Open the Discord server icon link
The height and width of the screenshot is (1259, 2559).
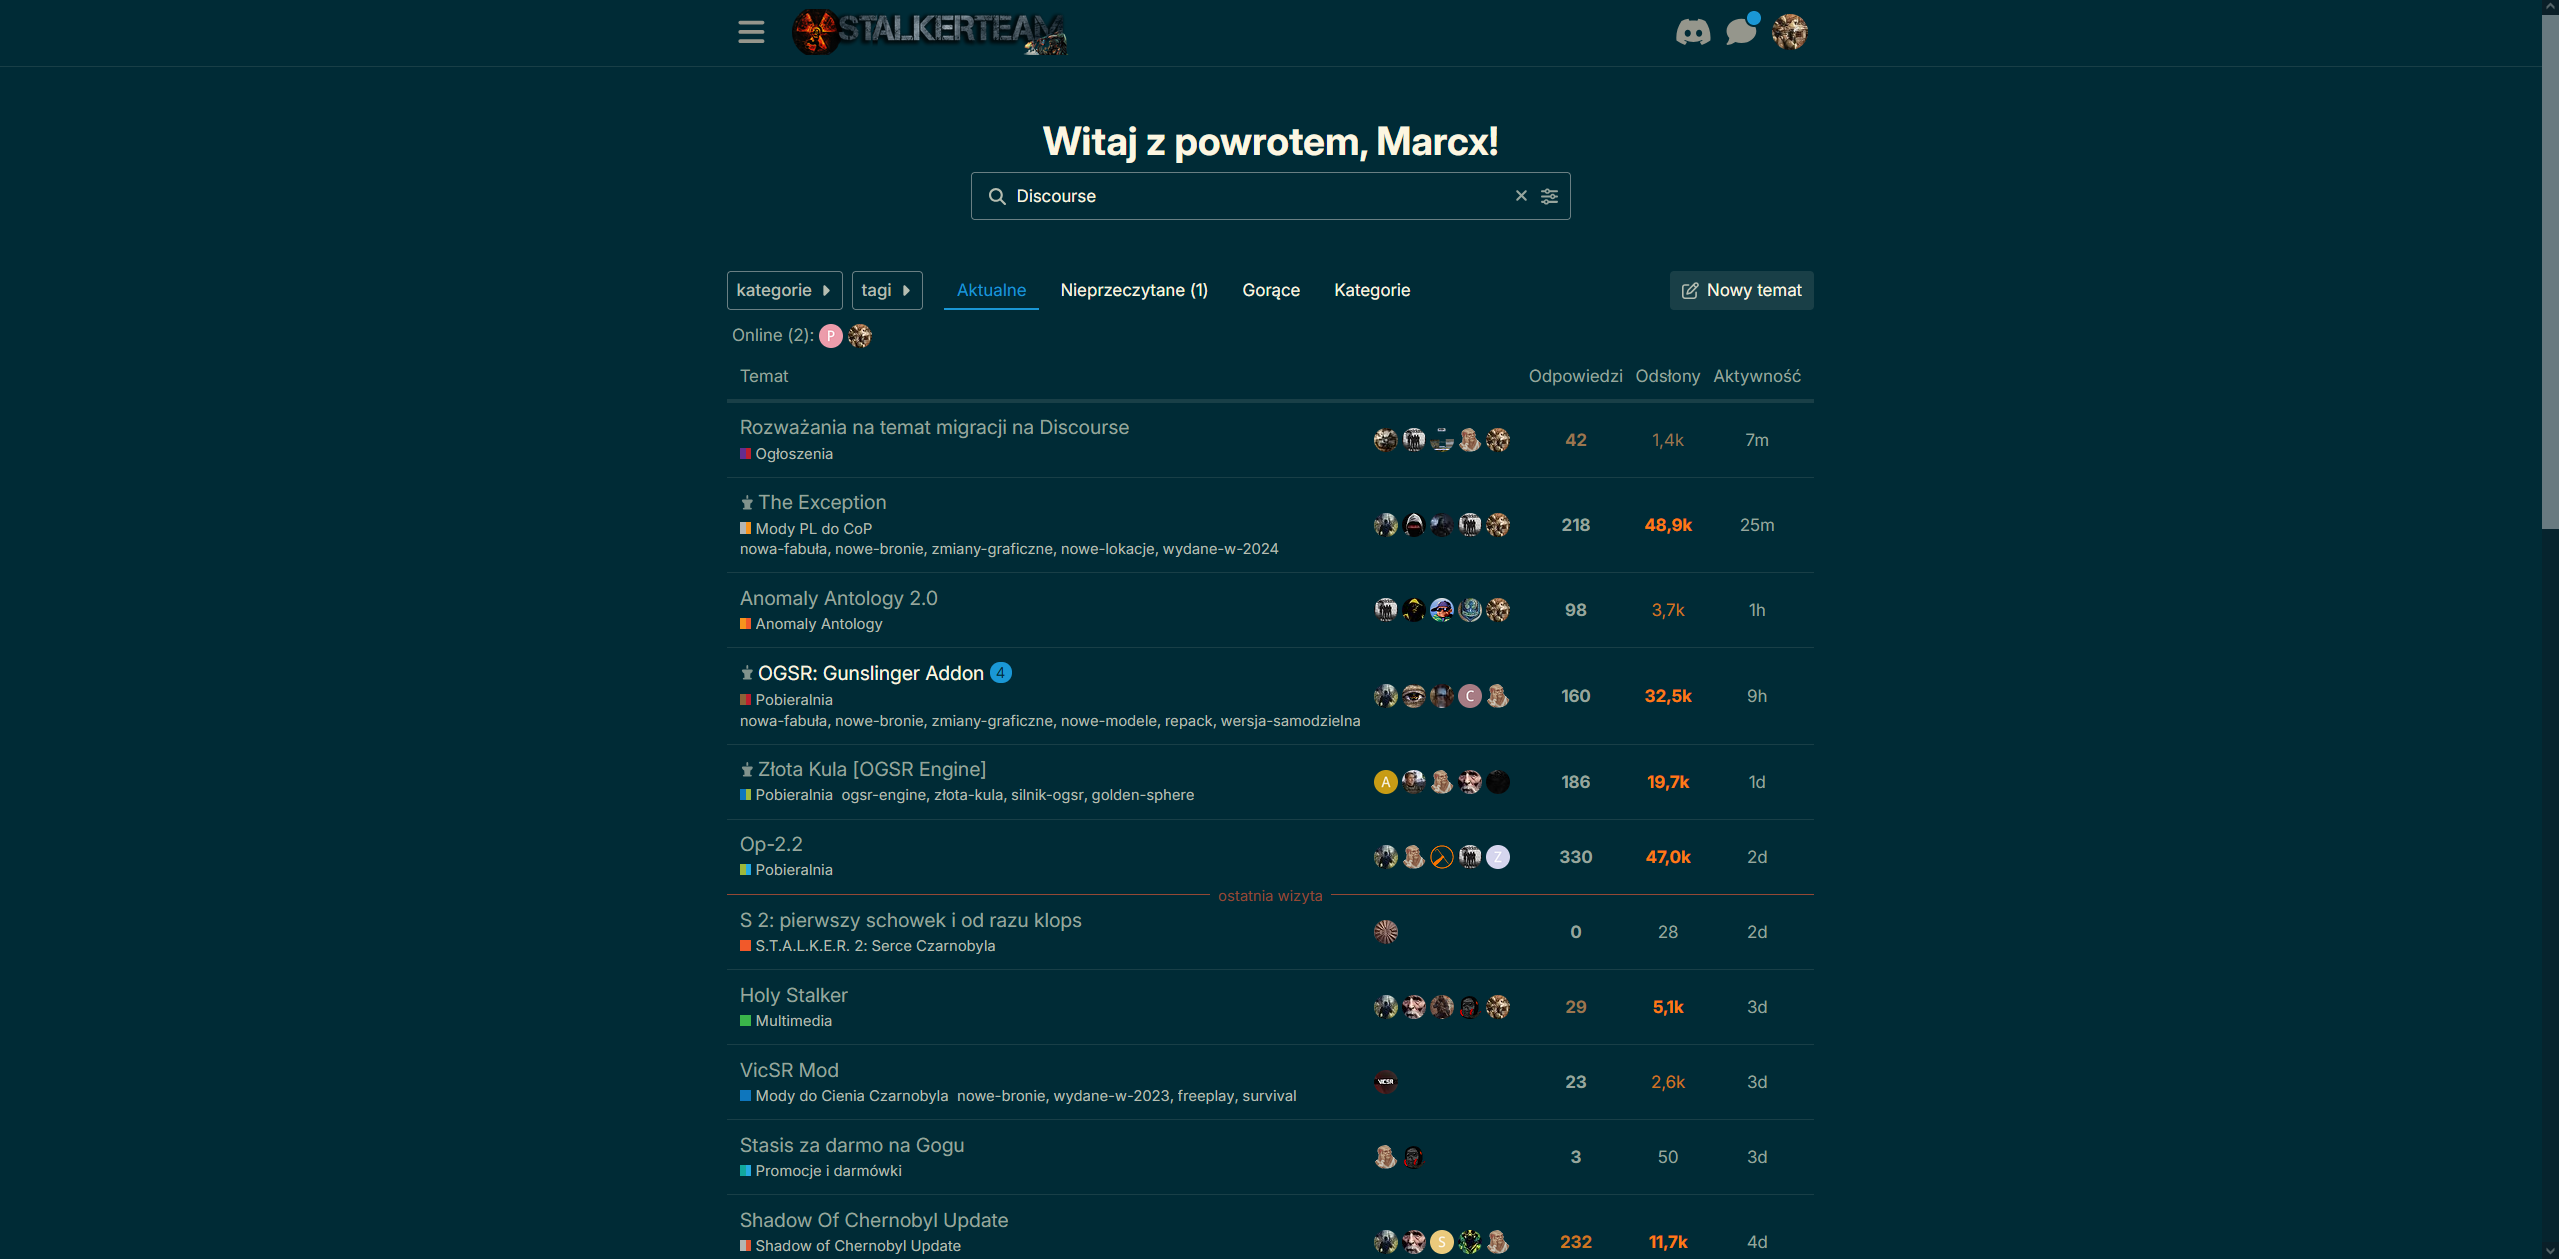pyautogui.click(x=1693, y=32)
